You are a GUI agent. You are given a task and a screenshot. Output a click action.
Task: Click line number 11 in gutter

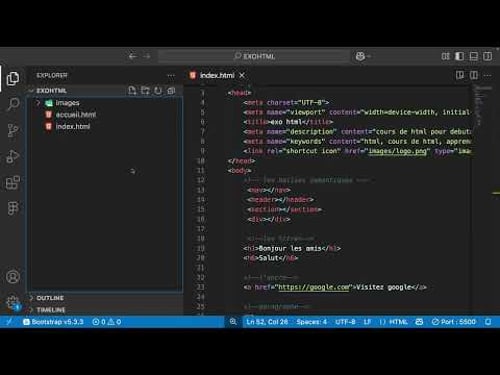coord(201,170)
